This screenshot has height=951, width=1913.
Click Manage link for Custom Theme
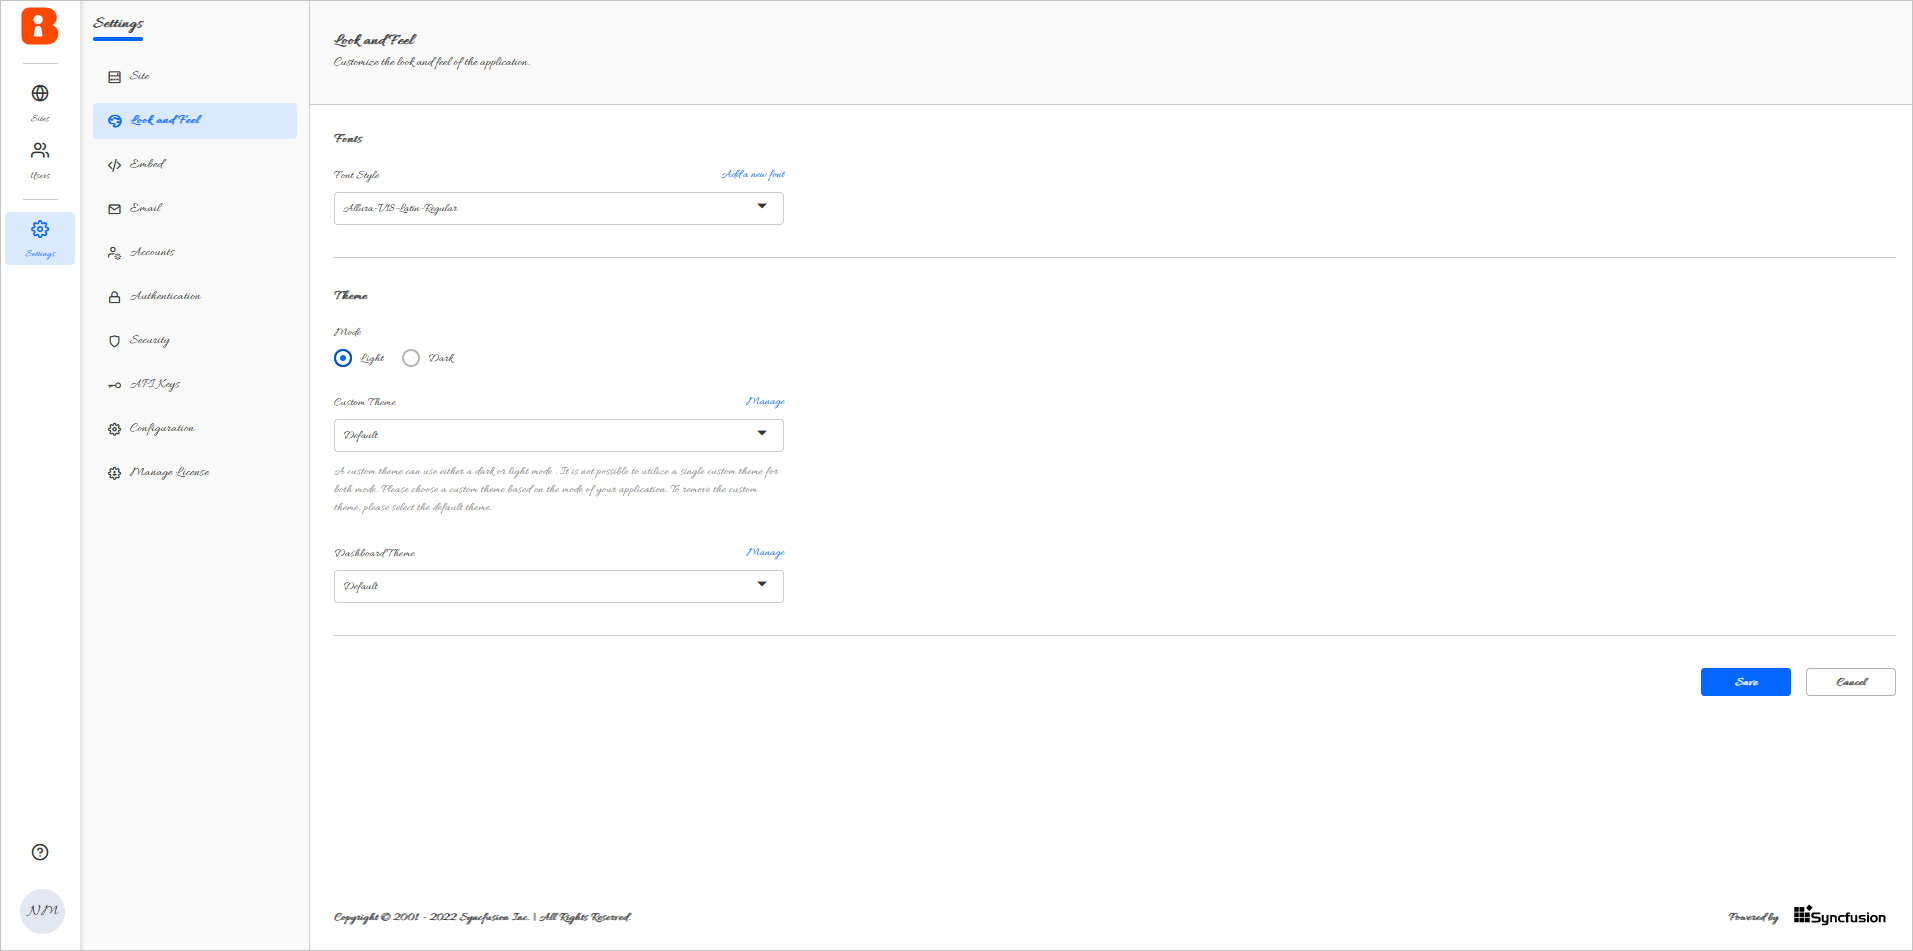[765, 401]
